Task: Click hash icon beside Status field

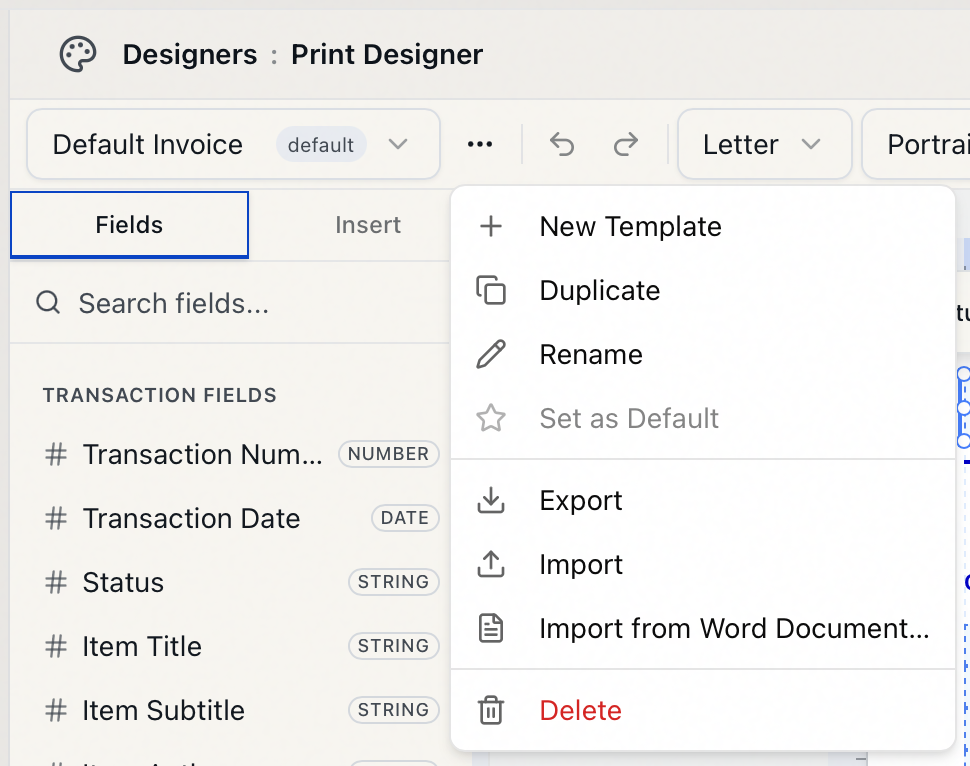Action: click(x=56, y=582)
